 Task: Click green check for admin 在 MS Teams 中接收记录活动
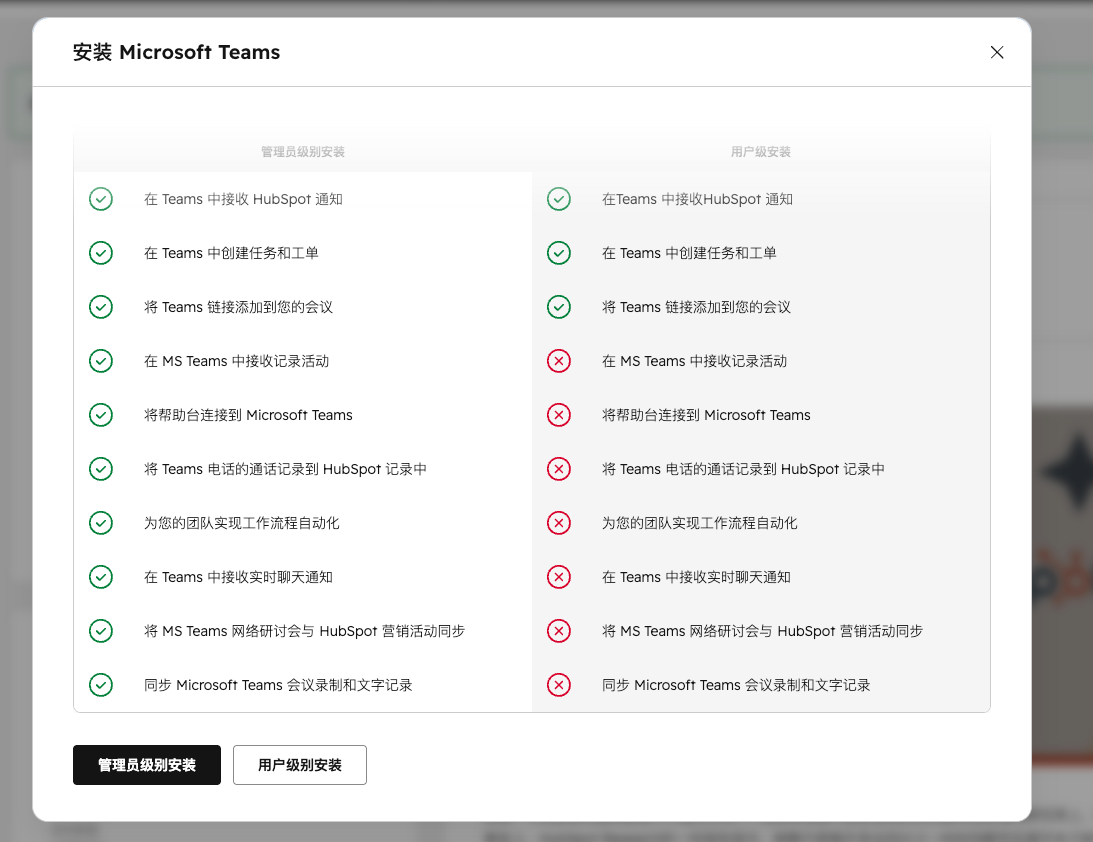tap(101, 361)
